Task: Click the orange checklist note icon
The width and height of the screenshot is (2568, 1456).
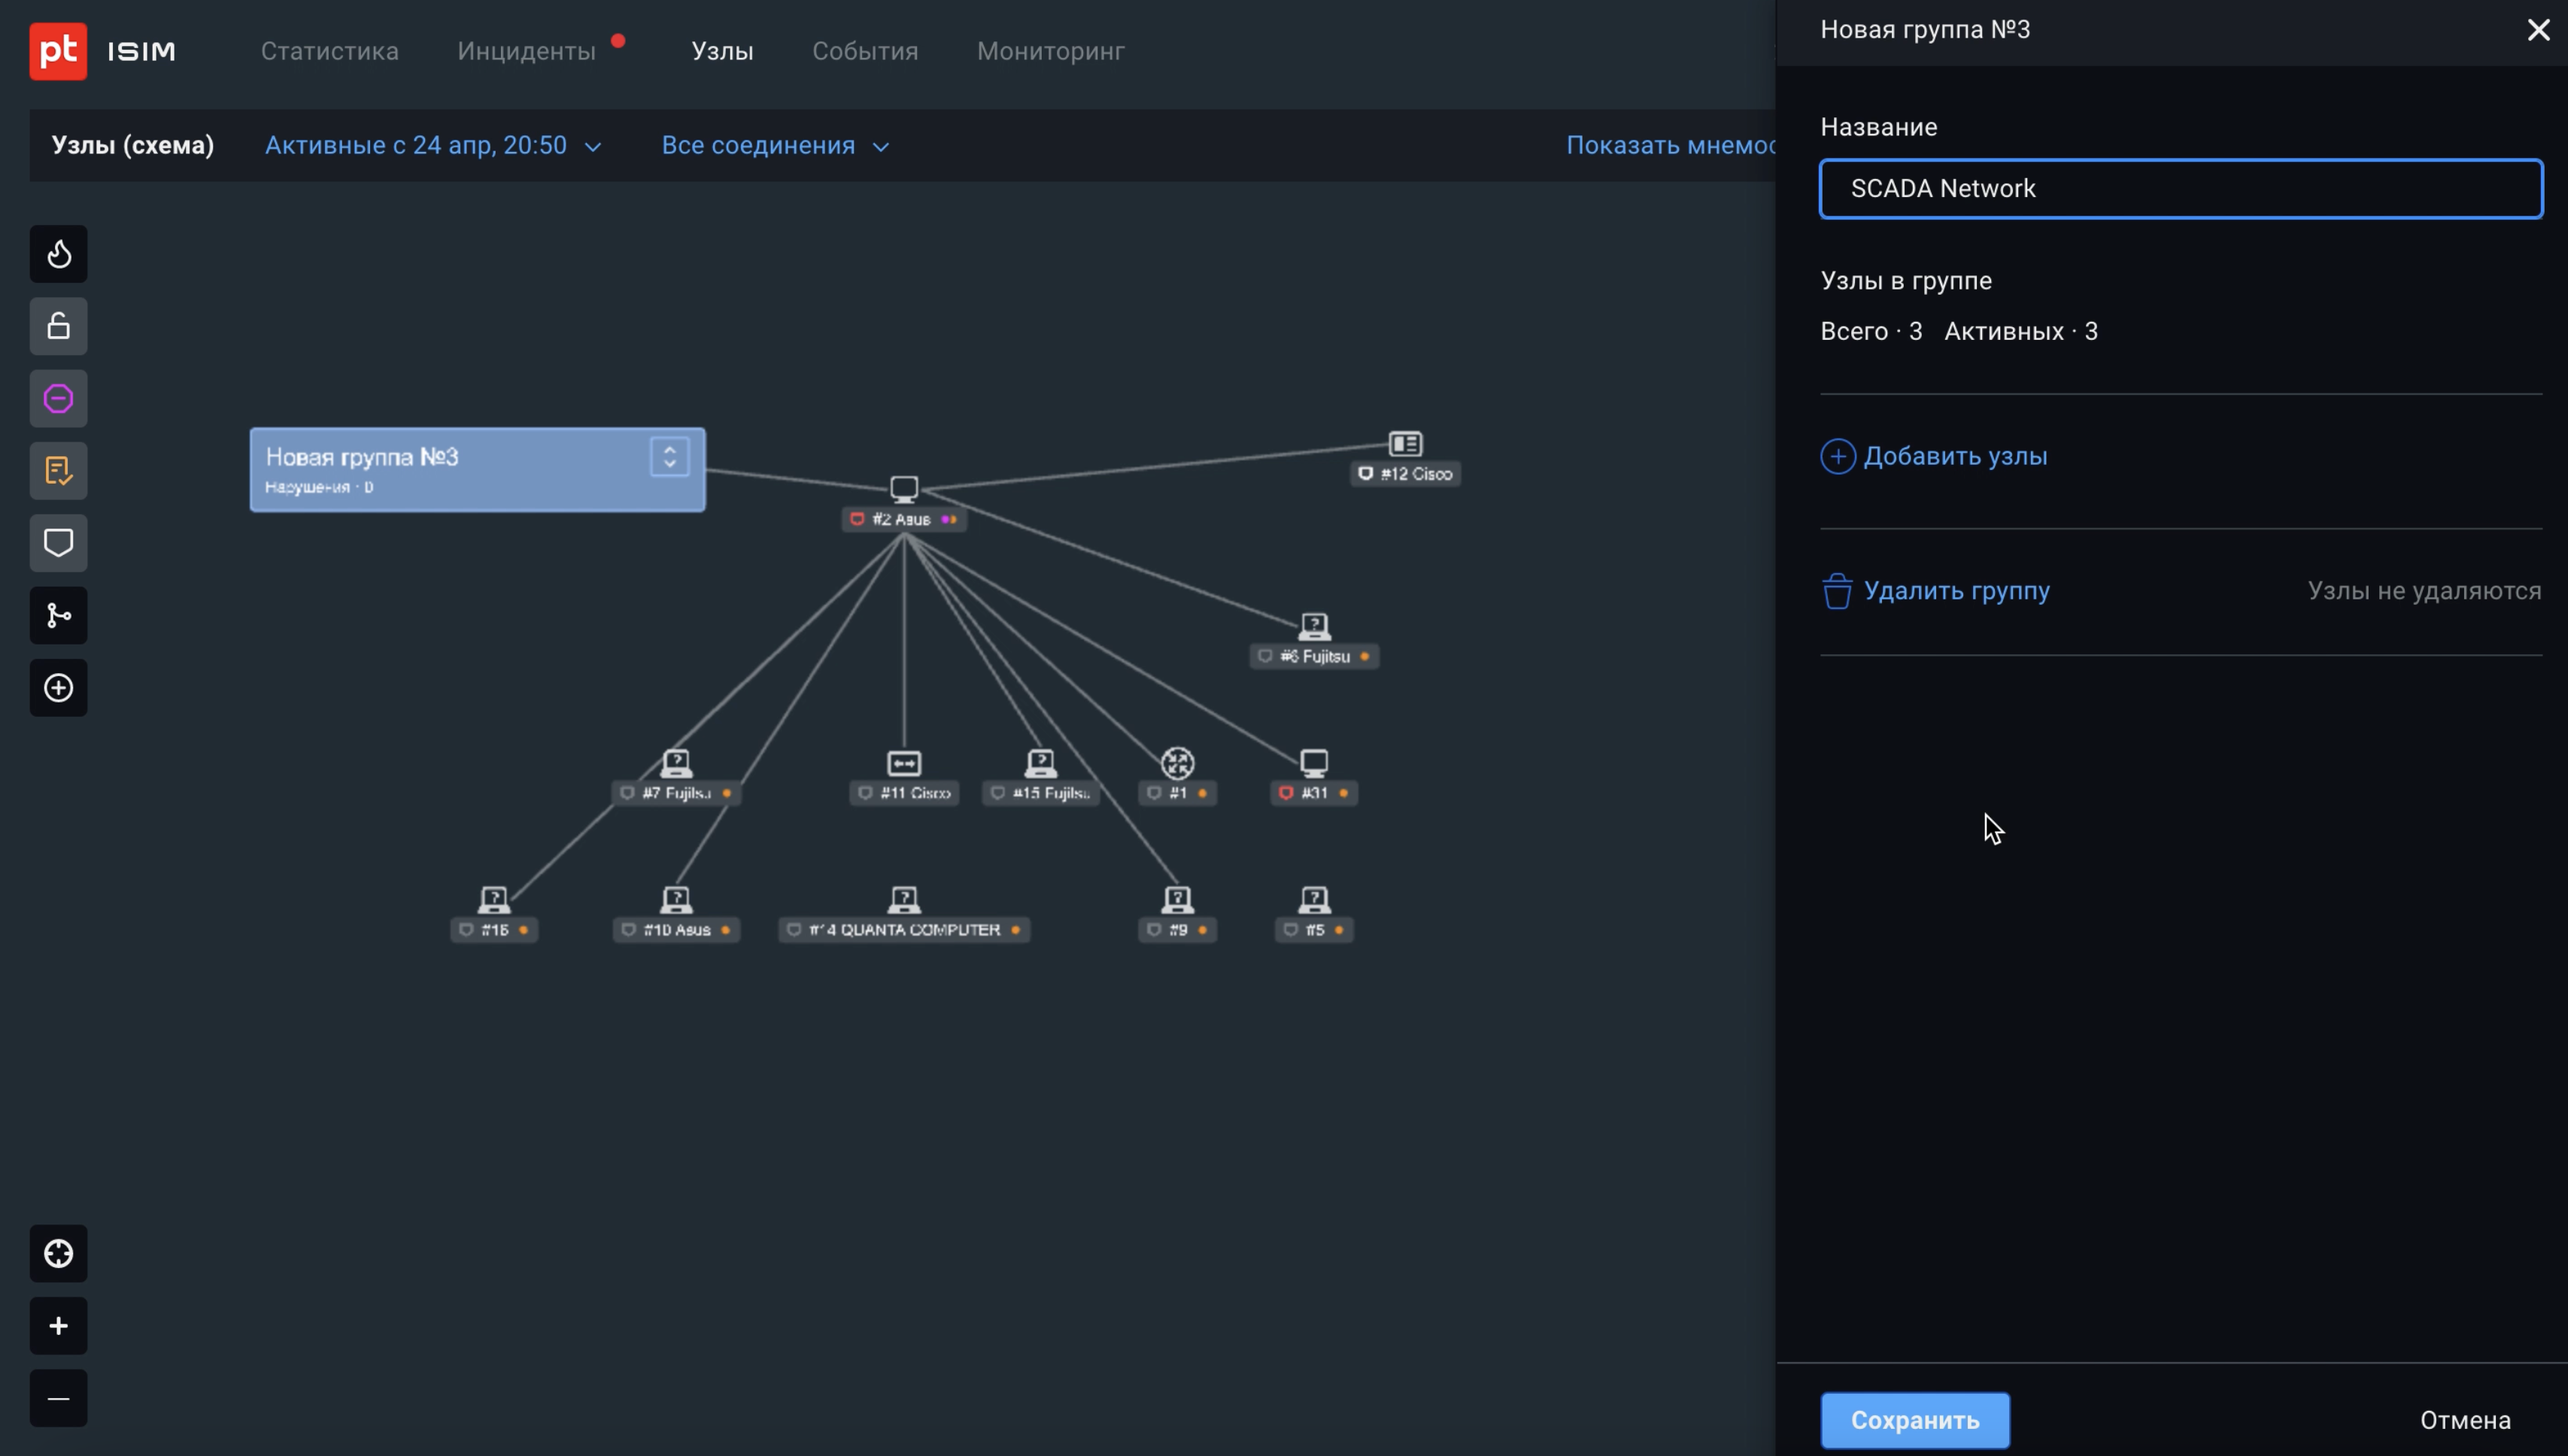Action: click(58, 471)
